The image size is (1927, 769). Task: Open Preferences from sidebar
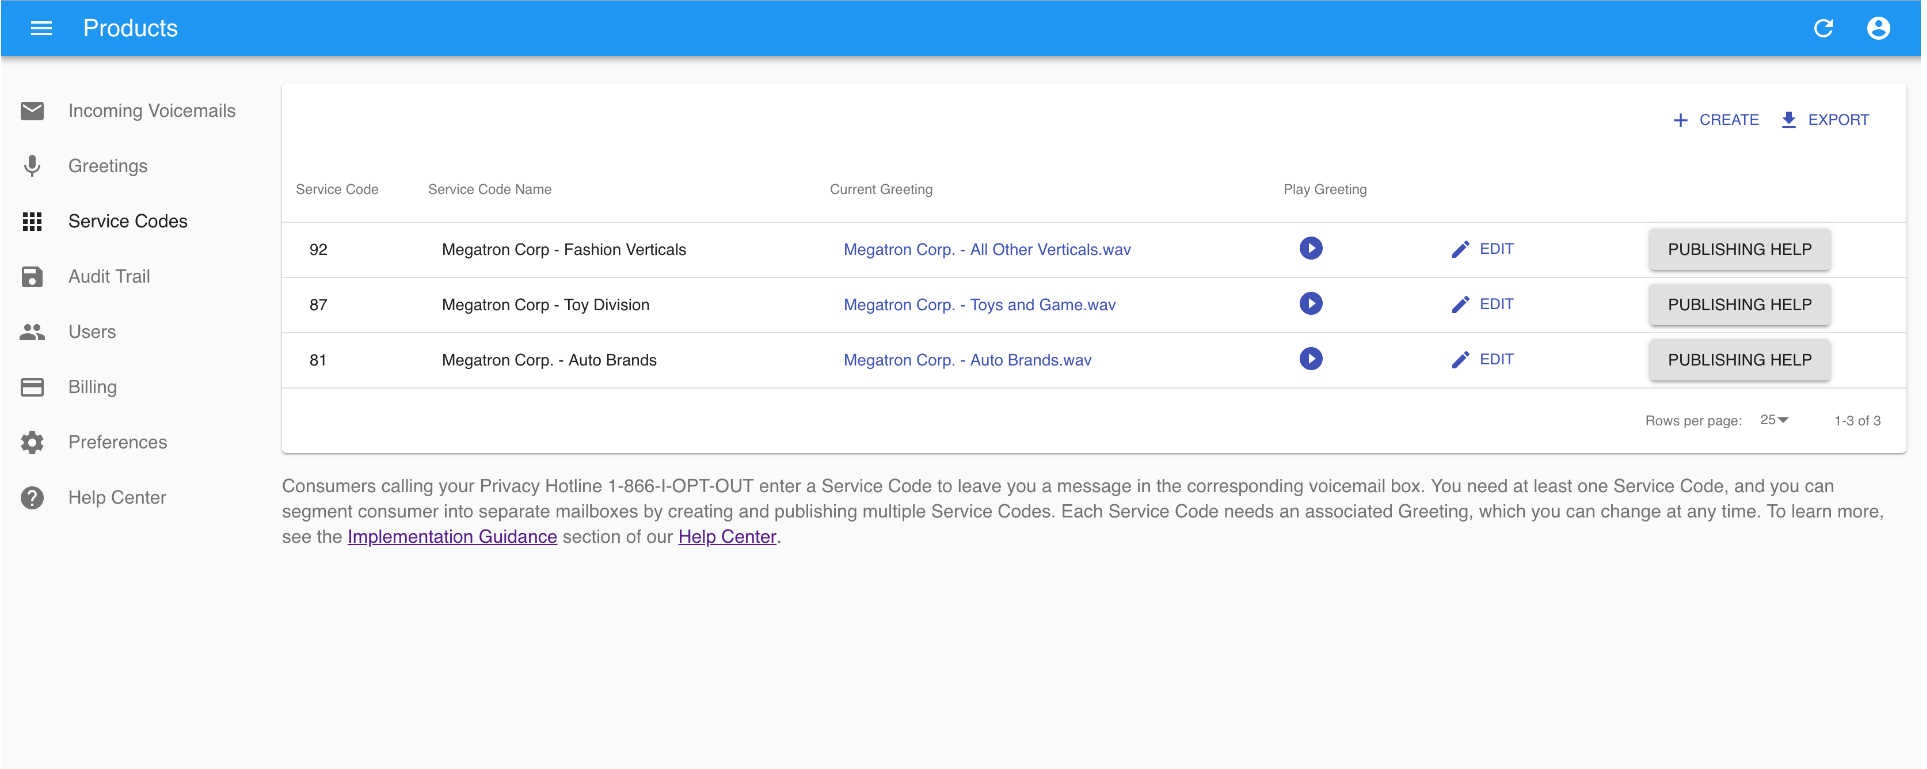pos(118,442)
